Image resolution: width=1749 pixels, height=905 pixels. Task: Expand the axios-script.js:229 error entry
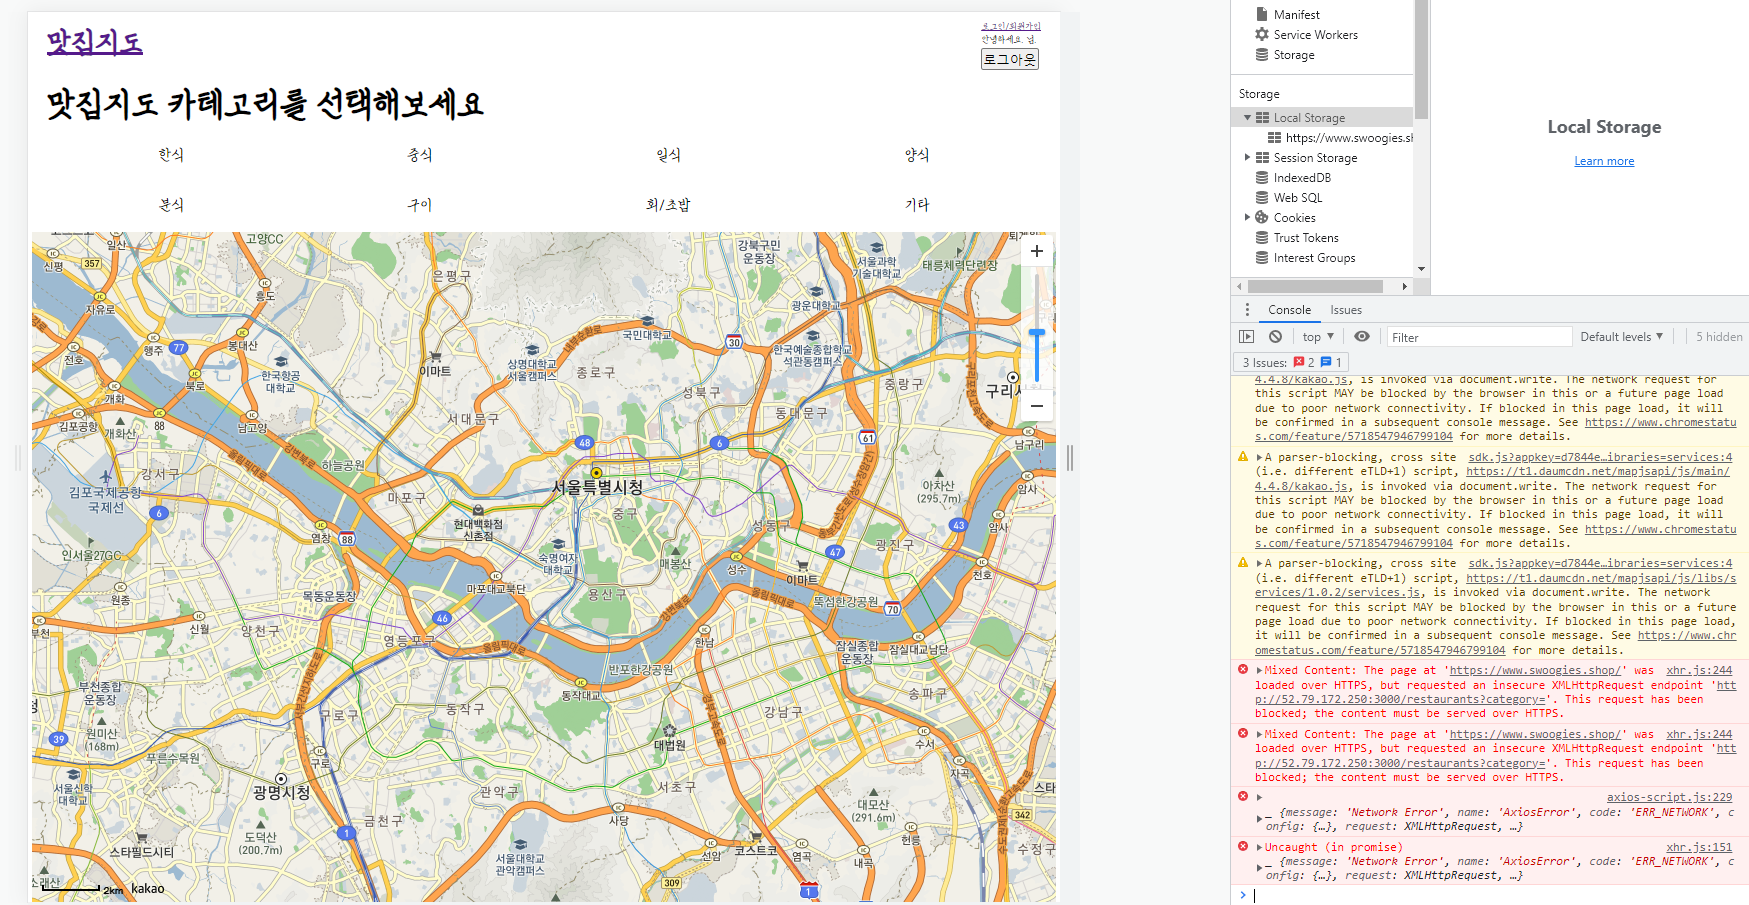[1260, 798]
